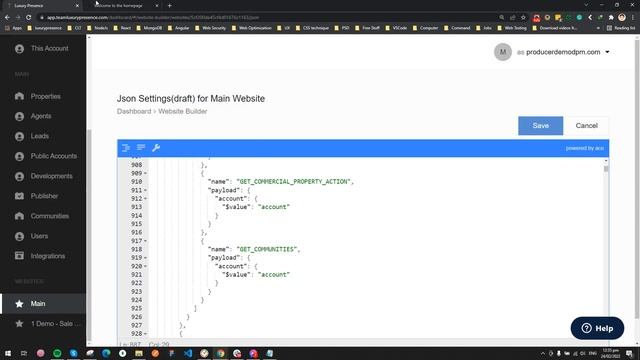The height and width of the screenshot is (360, 640).
Task: Open the React bookmarks folder
Action: click(122, 28)
